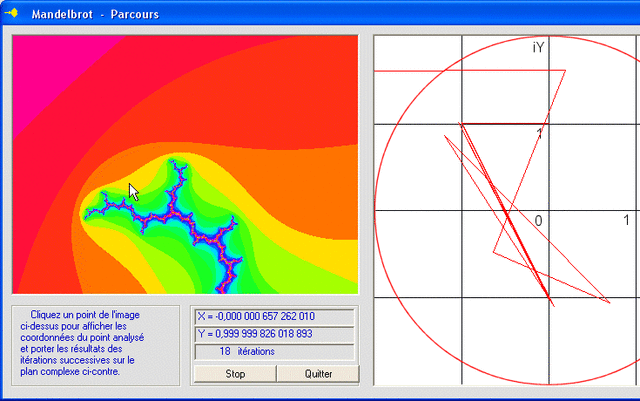Select the X coordinate value field
The image size is (640, 401).
click(275, 316)
